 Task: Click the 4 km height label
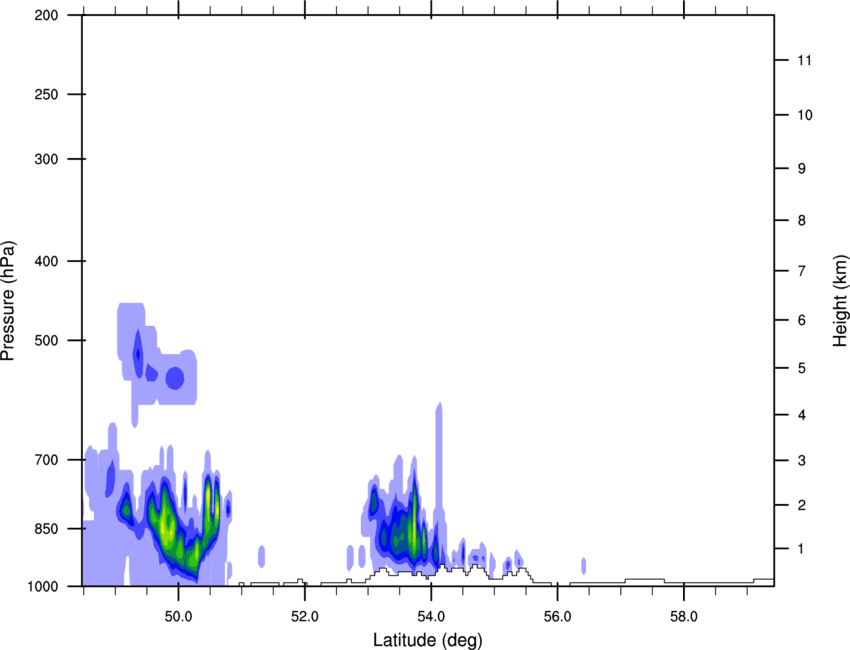pyautogui.click(x=802, y=415)
